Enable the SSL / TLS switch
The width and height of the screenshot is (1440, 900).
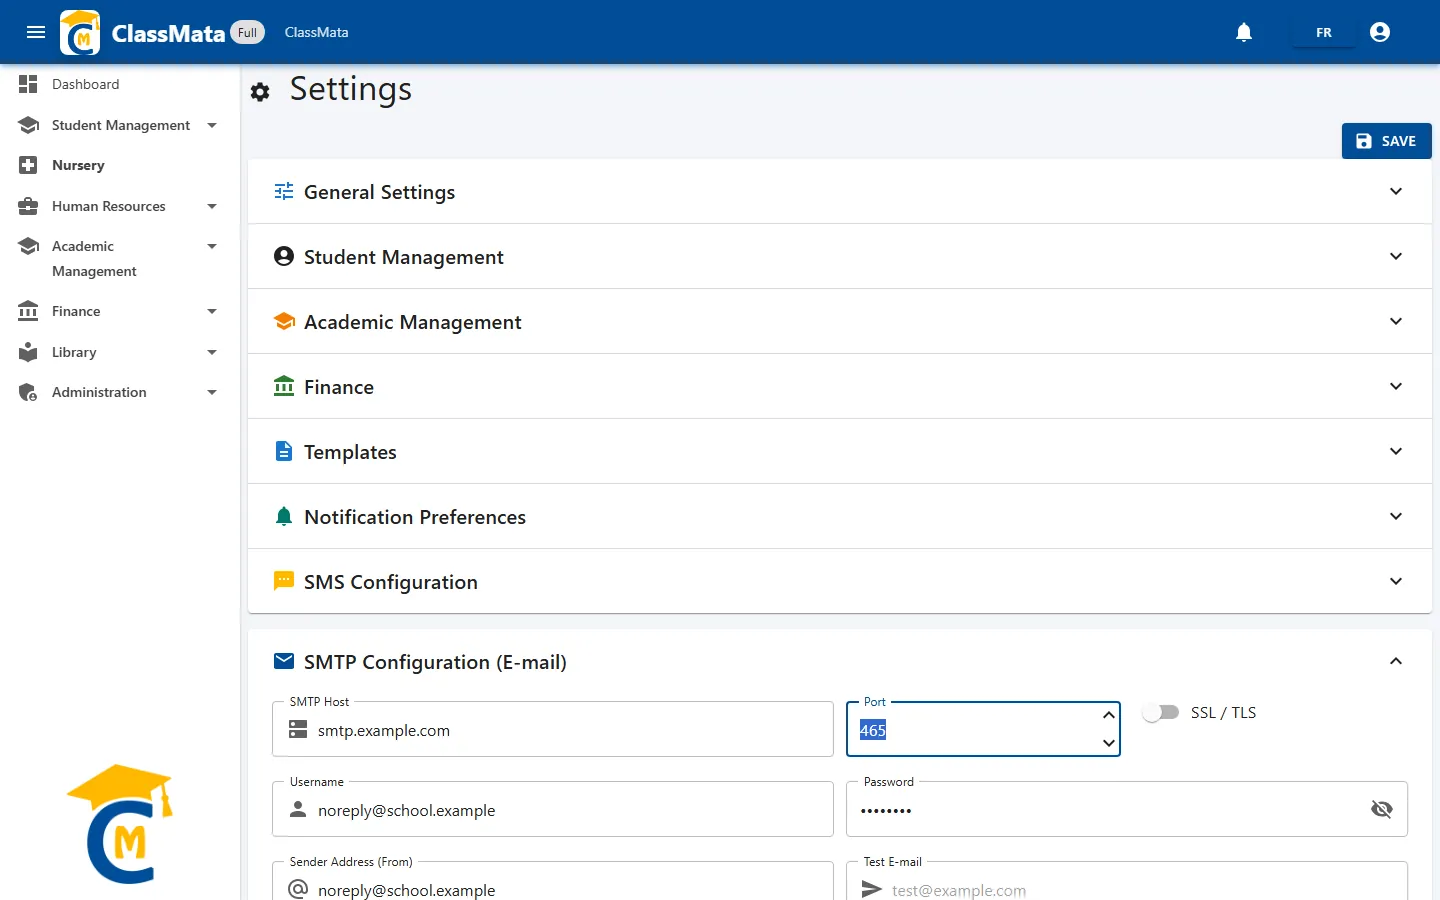[x=1161, y=712]
